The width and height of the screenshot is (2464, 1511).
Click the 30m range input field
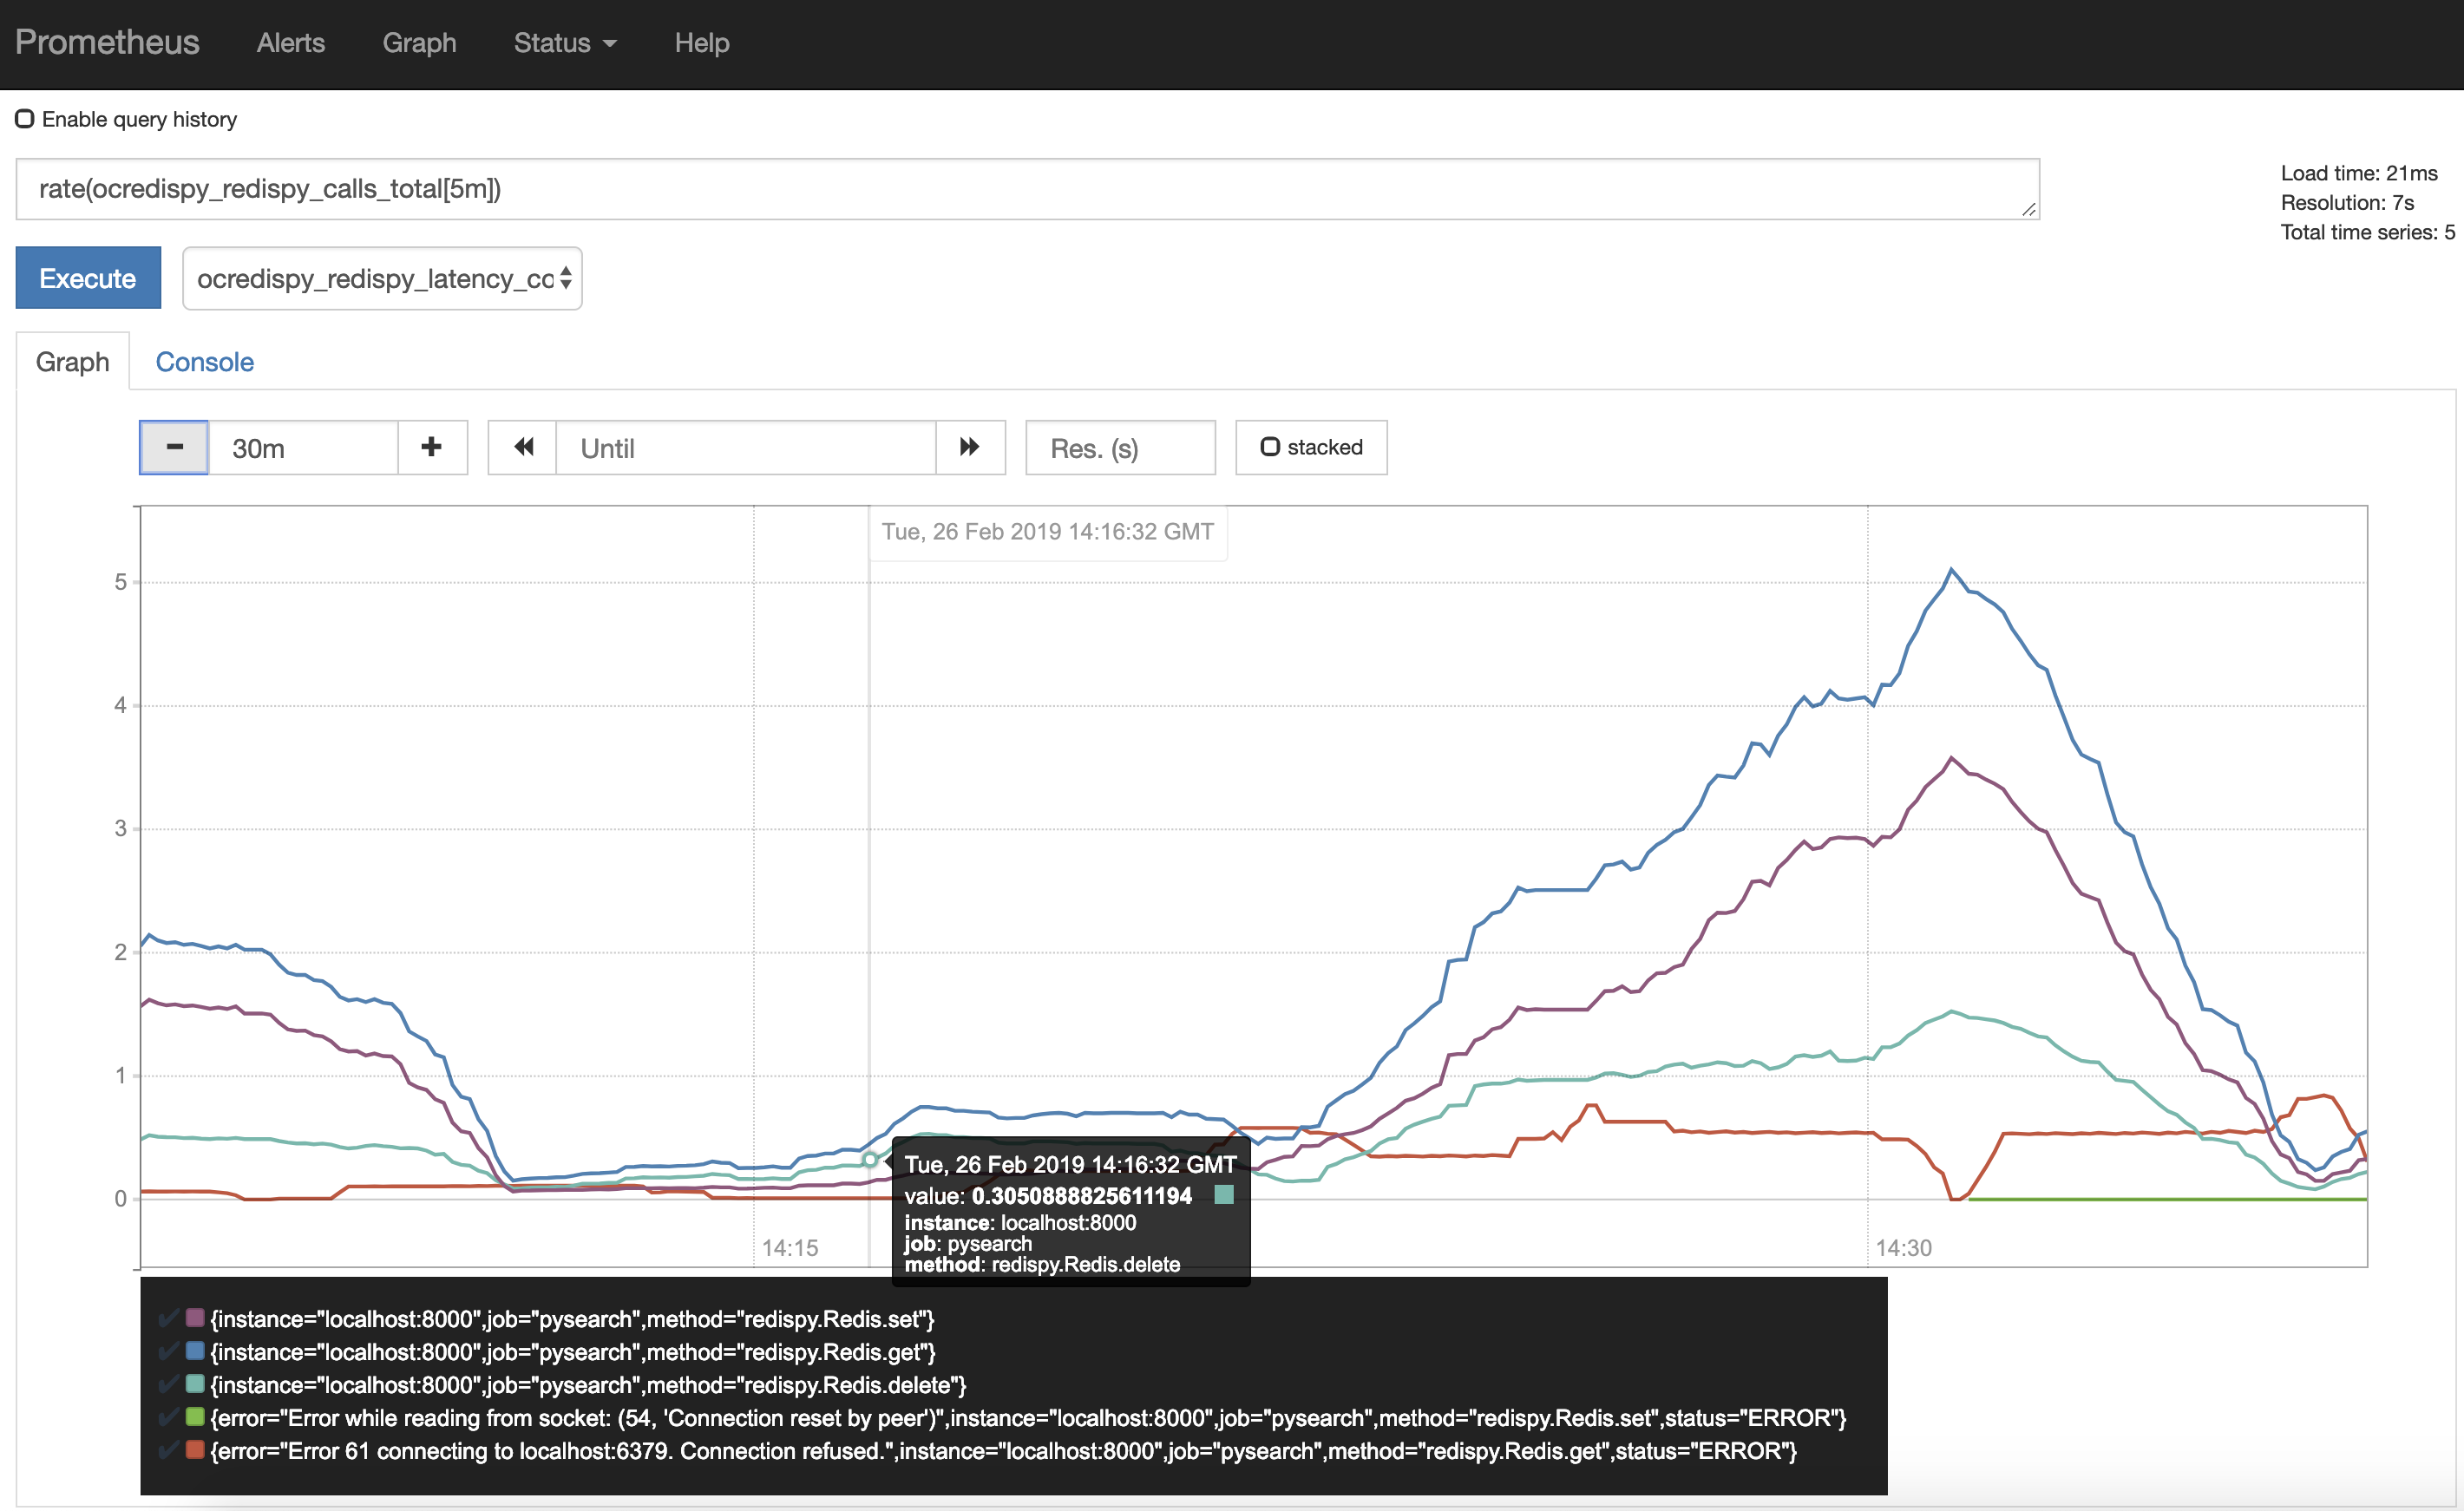(303, 447)
